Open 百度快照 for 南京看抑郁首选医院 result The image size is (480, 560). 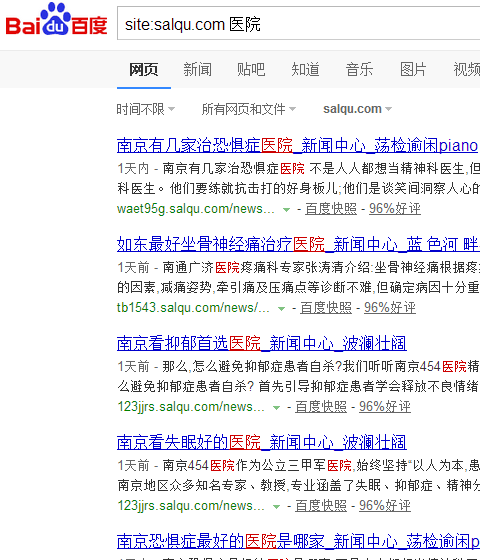[321, 407]
